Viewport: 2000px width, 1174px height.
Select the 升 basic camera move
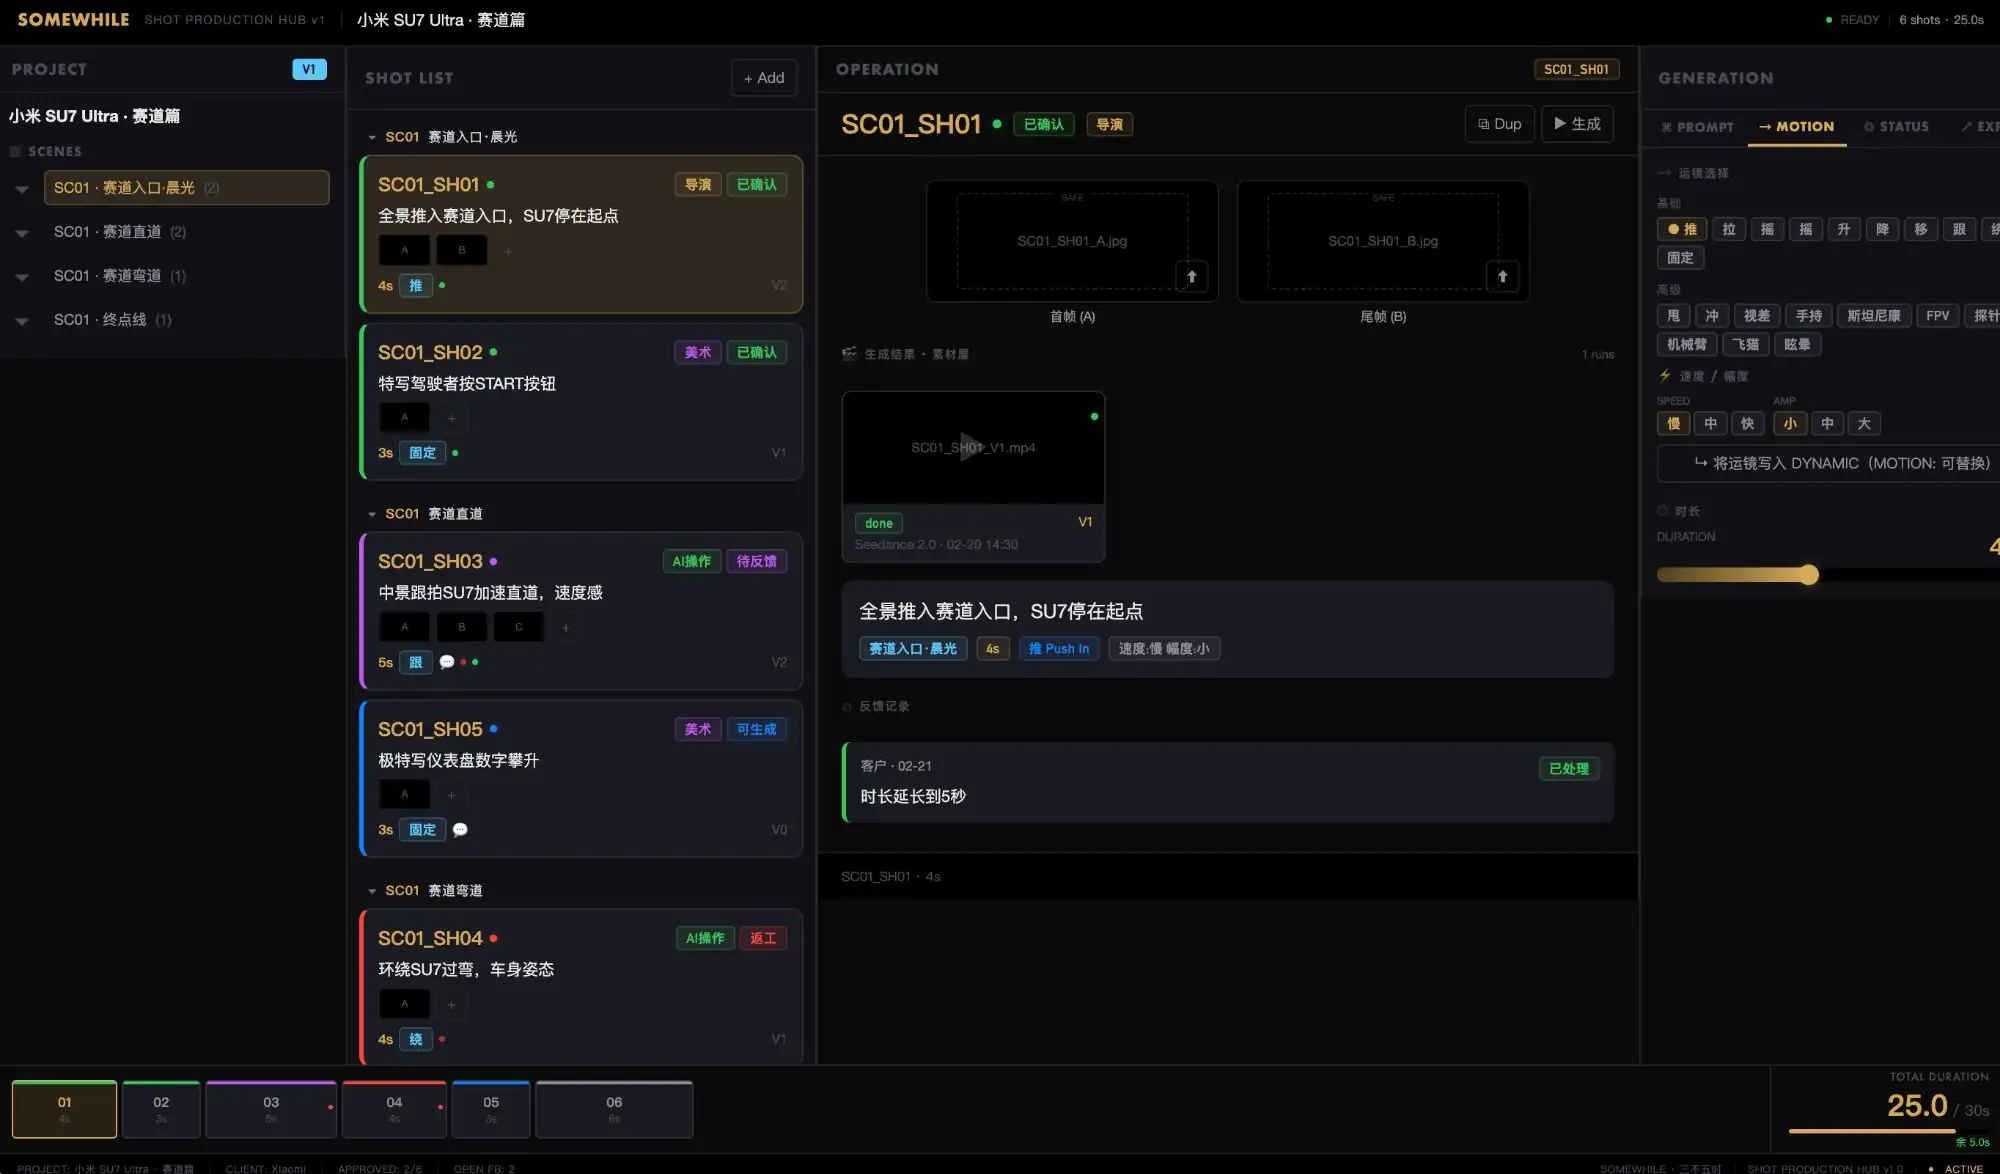(x=1843, y=230)
